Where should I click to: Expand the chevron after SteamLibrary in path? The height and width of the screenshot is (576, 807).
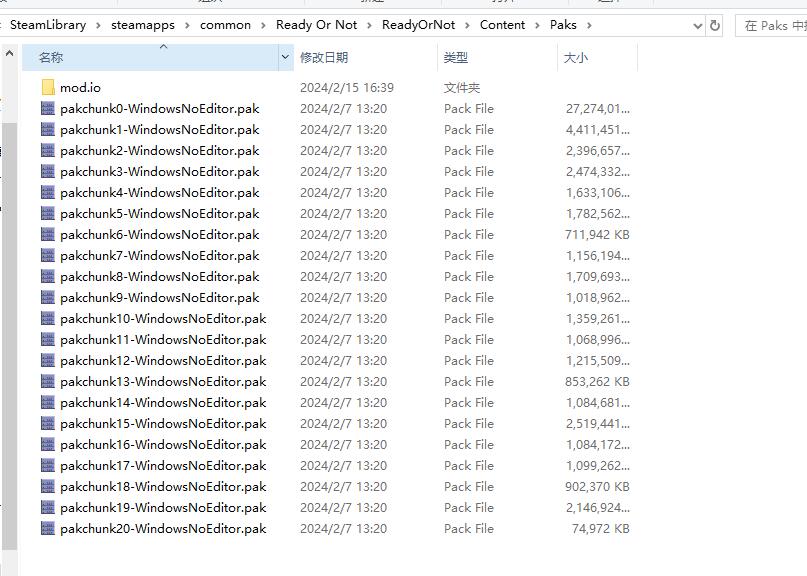click(98, 25)
